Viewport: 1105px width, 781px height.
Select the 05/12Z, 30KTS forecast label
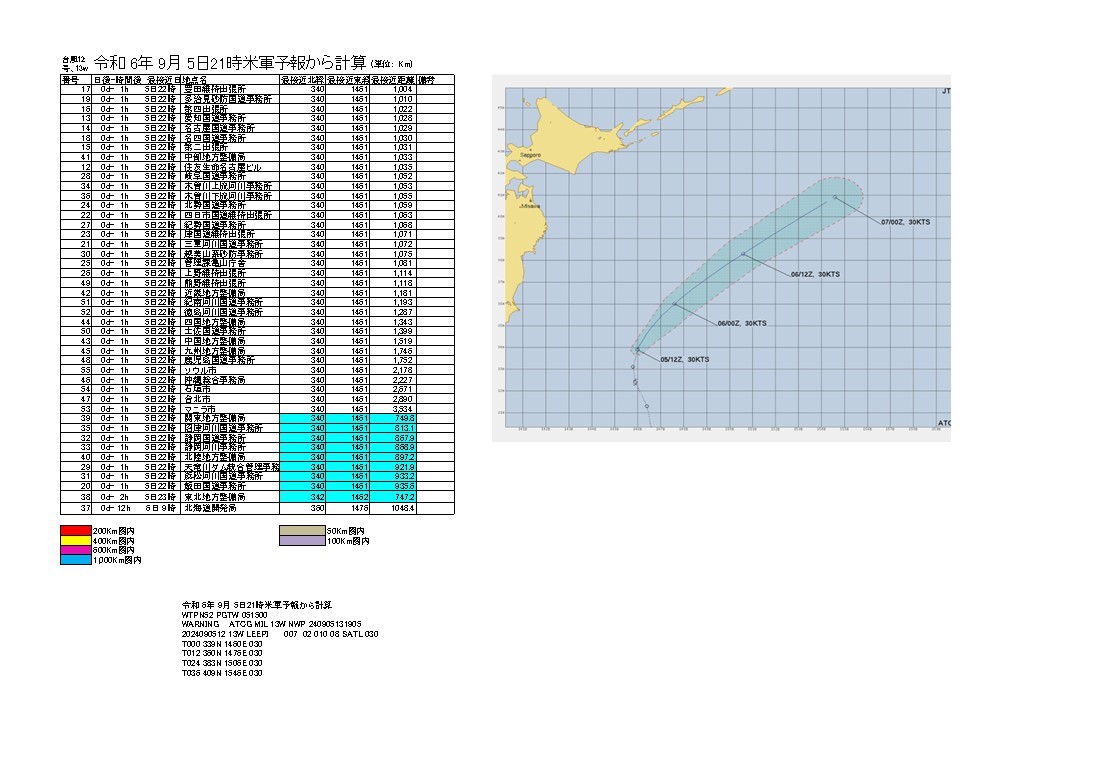tap(684, 359)
